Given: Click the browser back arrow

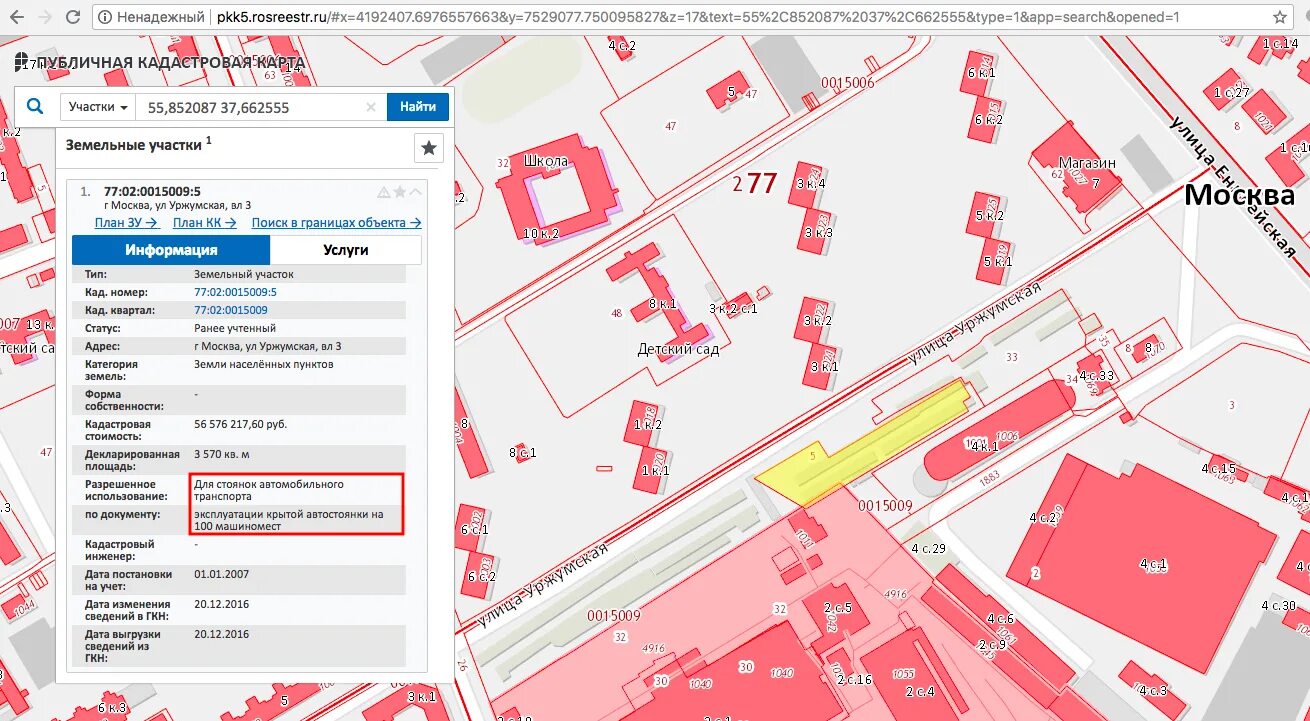Looking at the screenshot, I should click(14, 17).
